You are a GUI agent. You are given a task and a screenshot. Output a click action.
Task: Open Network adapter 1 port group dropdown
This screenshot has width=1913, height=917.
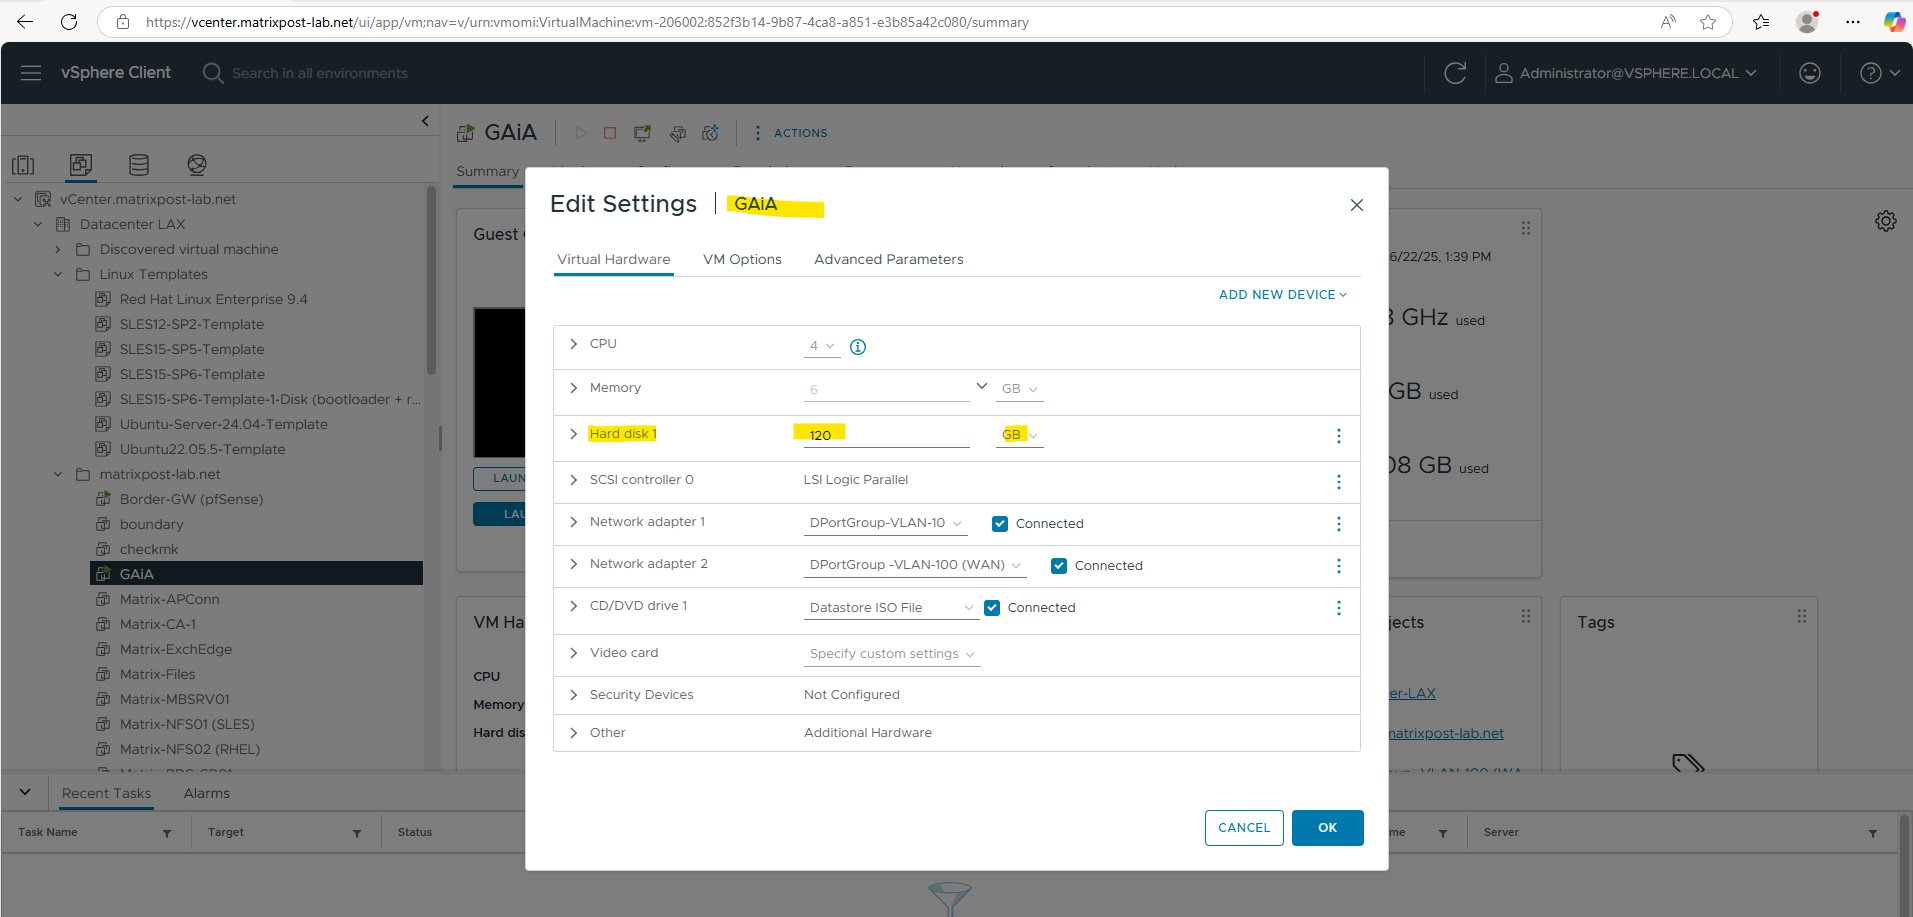click(x=886, y=523)
